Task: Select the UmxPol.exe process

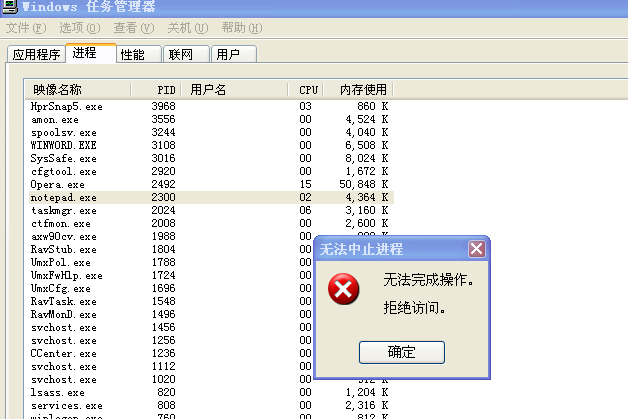Action: [171, 262]
